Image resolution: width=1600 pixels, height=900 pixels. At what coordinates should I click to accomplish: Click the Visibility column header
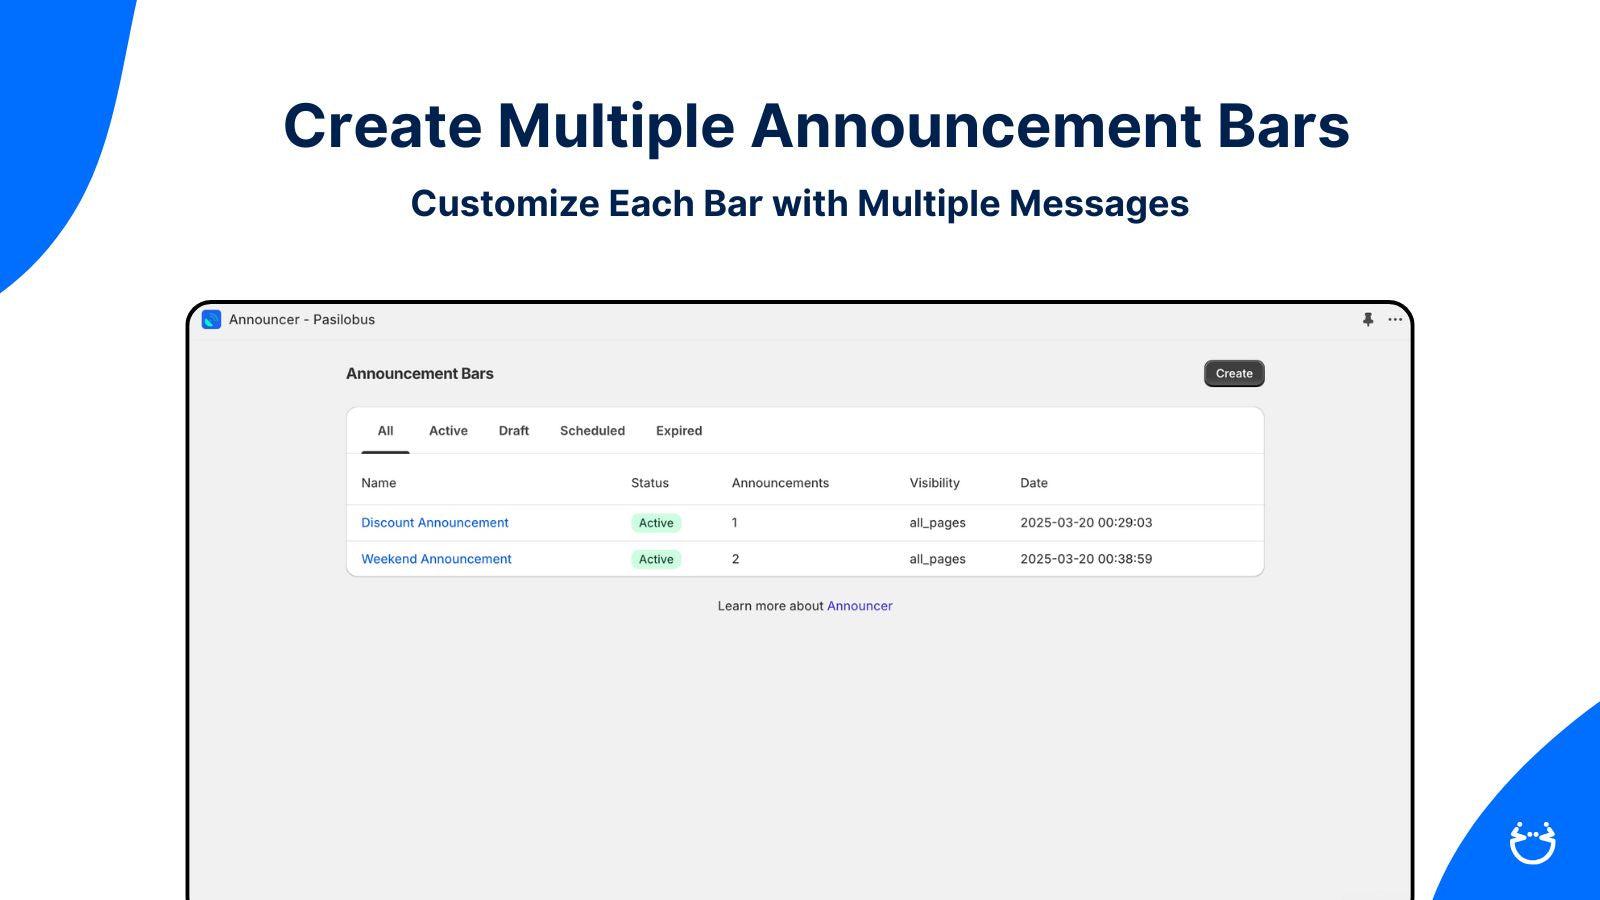tap(934, 482)
